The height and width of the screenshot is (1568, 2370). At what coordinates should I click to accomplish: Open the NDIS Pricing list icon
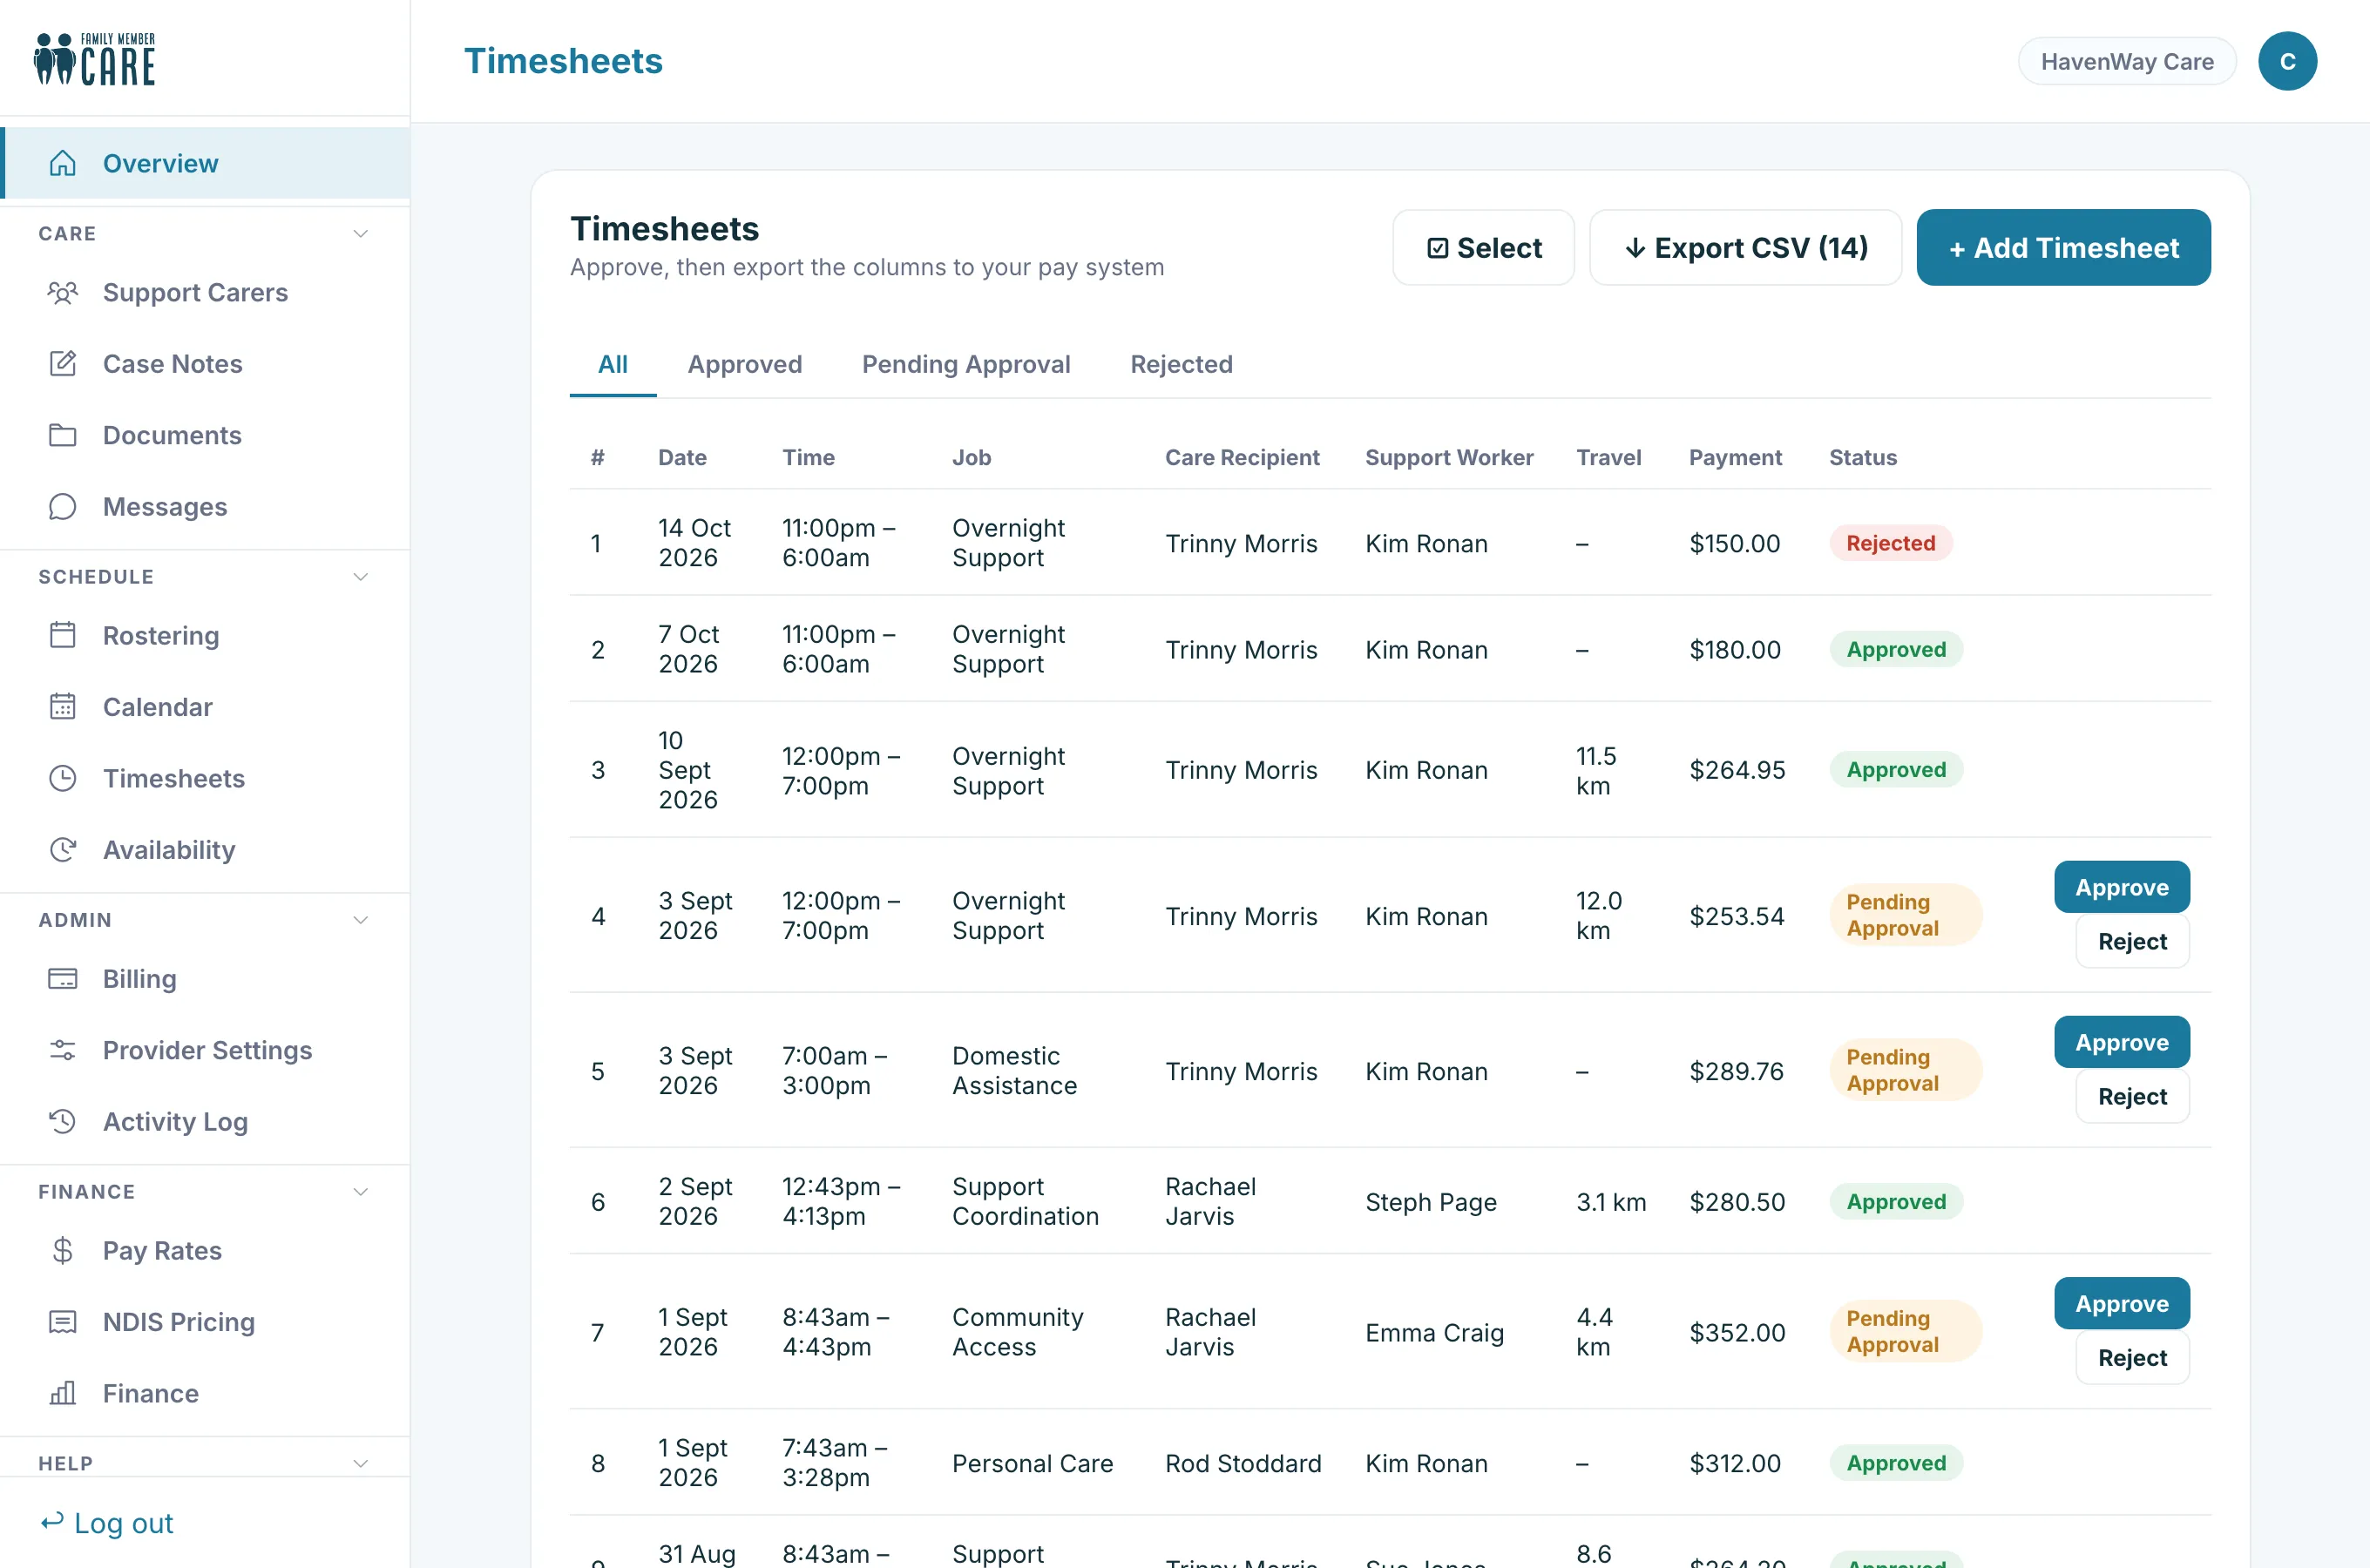click(63, 1321)
